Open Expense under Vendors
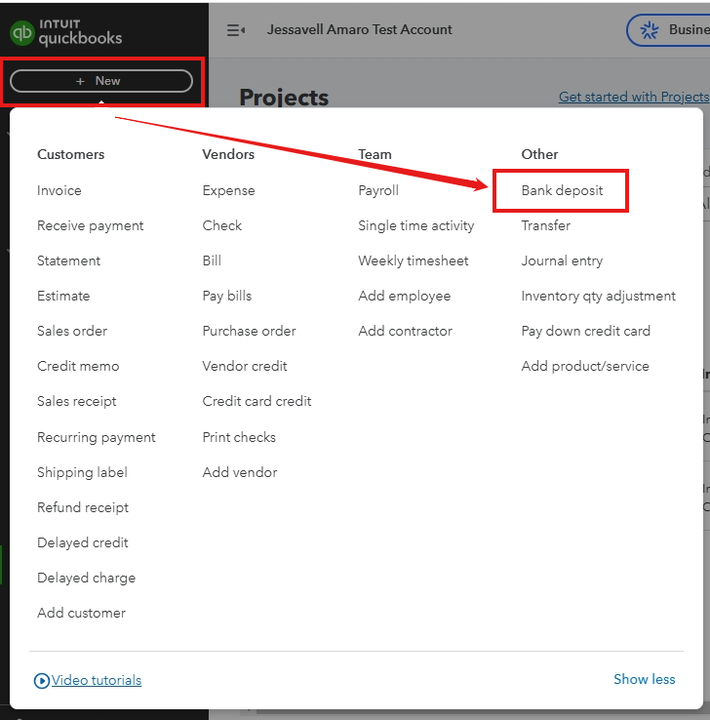 pos(228,190)
